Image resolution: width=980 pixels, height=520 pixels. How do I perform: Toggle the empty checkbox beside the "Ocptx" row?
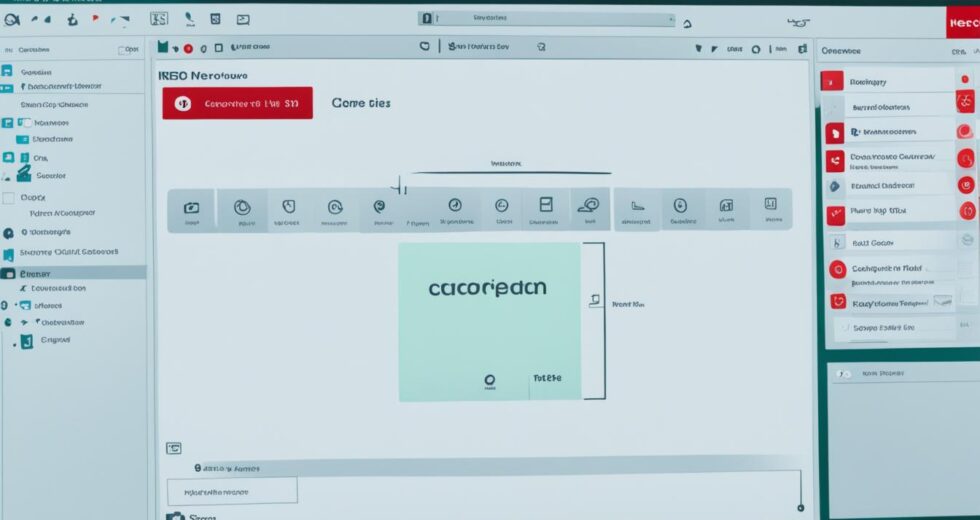click(x=8, y=198)
